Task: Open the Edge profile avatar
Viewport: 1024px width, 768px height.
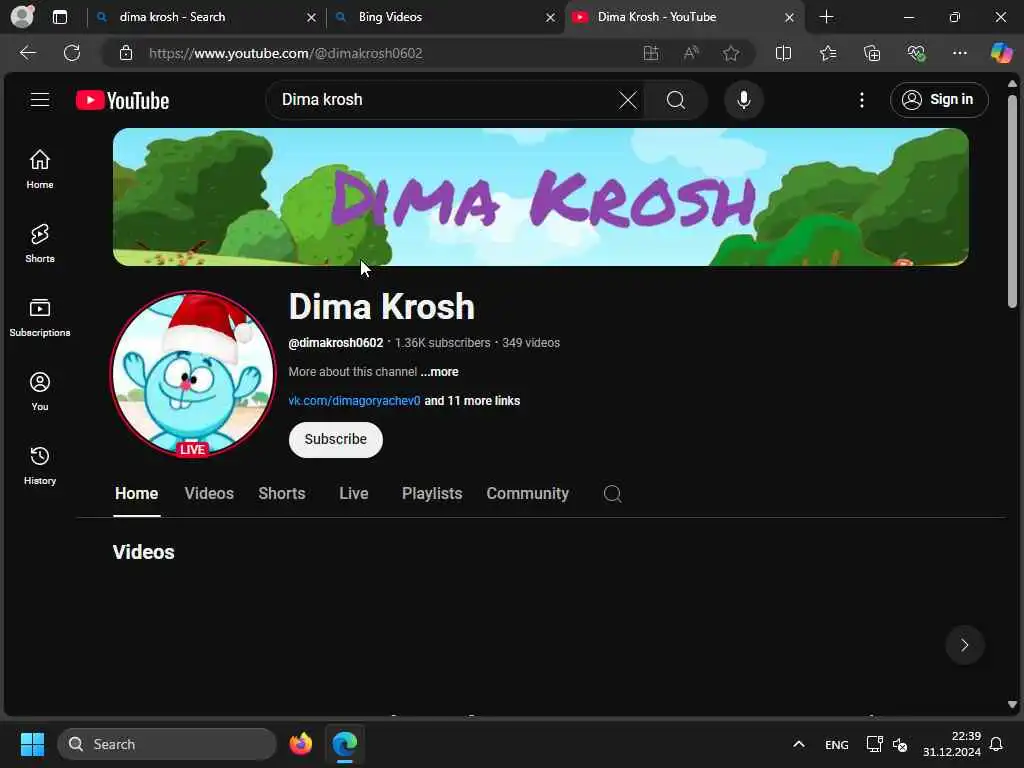Action: [22, 16]
